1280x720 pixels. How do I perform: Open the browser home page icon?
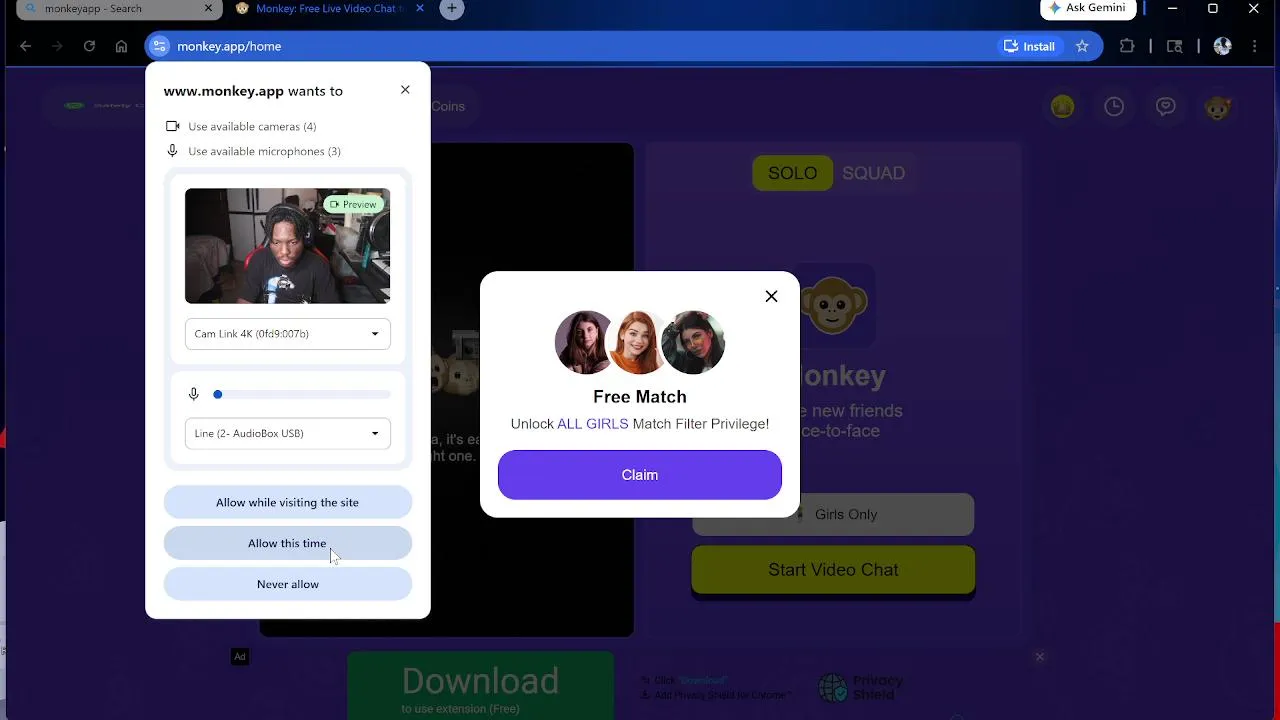tap(121, 46)
